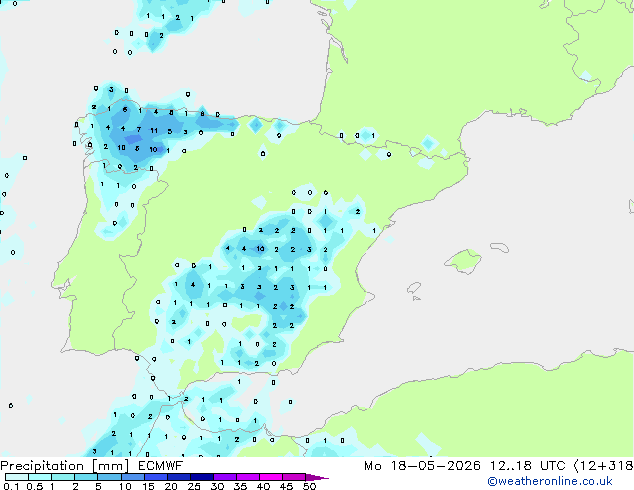Click the 0.1–0.5 mm lightest legend swatch
This screenshot has height=490, width=634.
[17, 477]
